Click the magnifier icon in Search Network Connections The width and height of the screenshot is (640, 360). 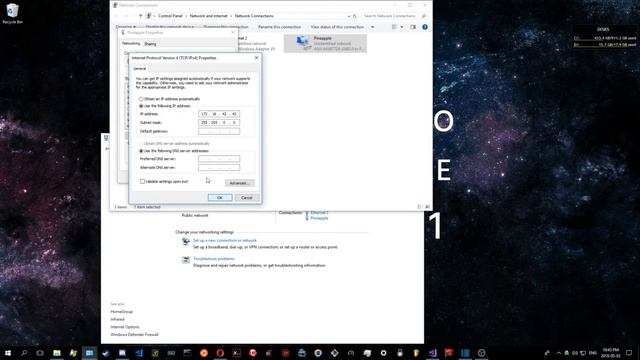point(424,16)
